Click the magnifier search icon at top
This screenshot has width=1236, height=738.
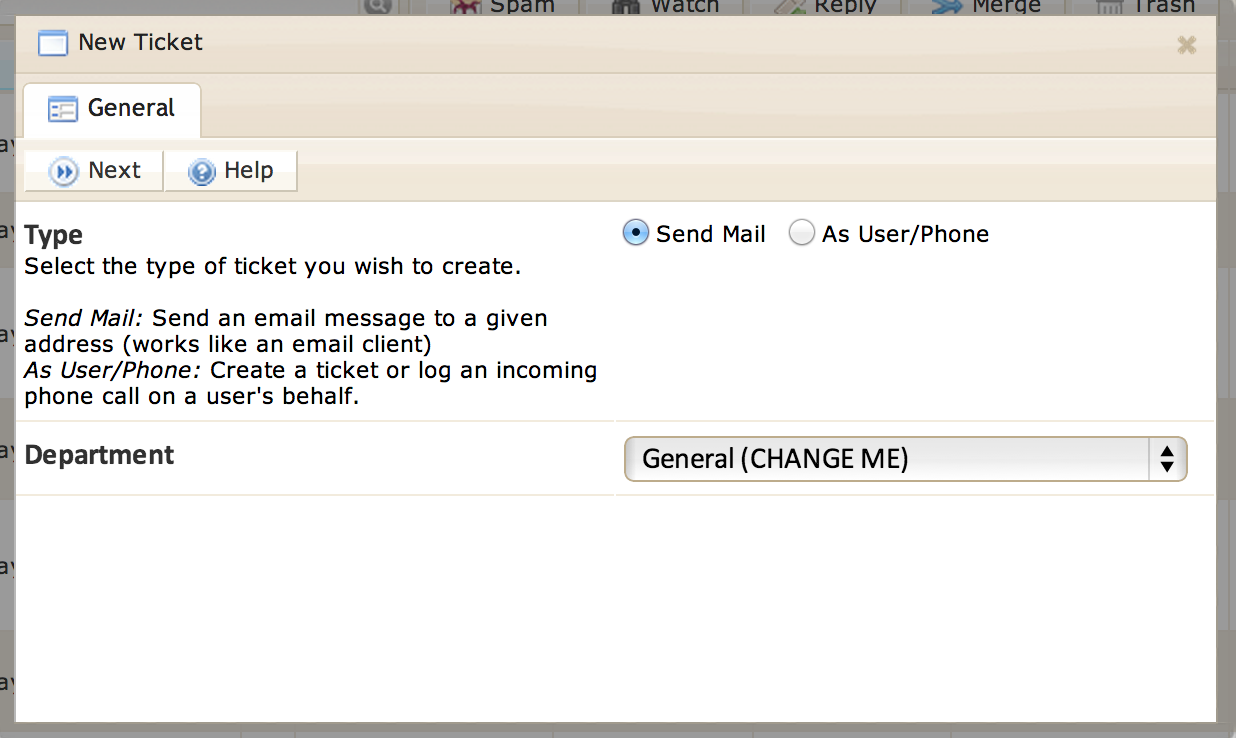click(x=377, y=6)
